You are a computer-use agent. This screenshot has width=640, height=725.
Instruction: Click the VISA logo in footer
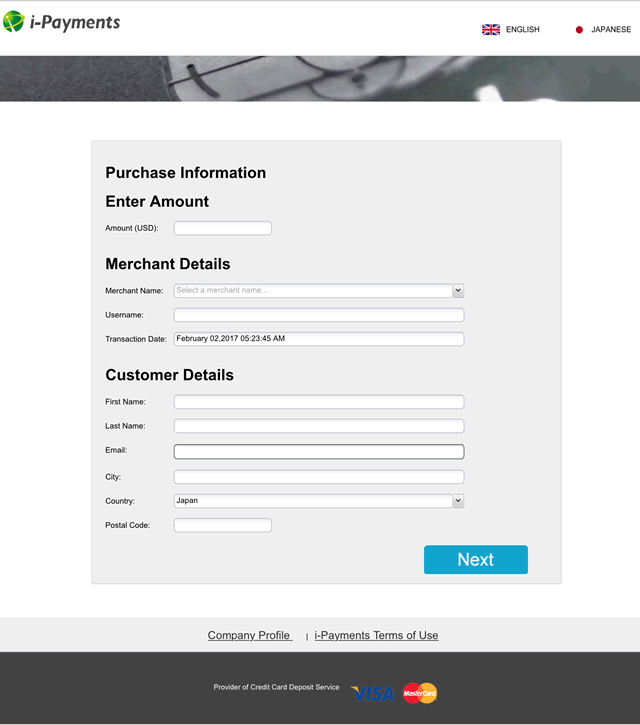point(372,693)
